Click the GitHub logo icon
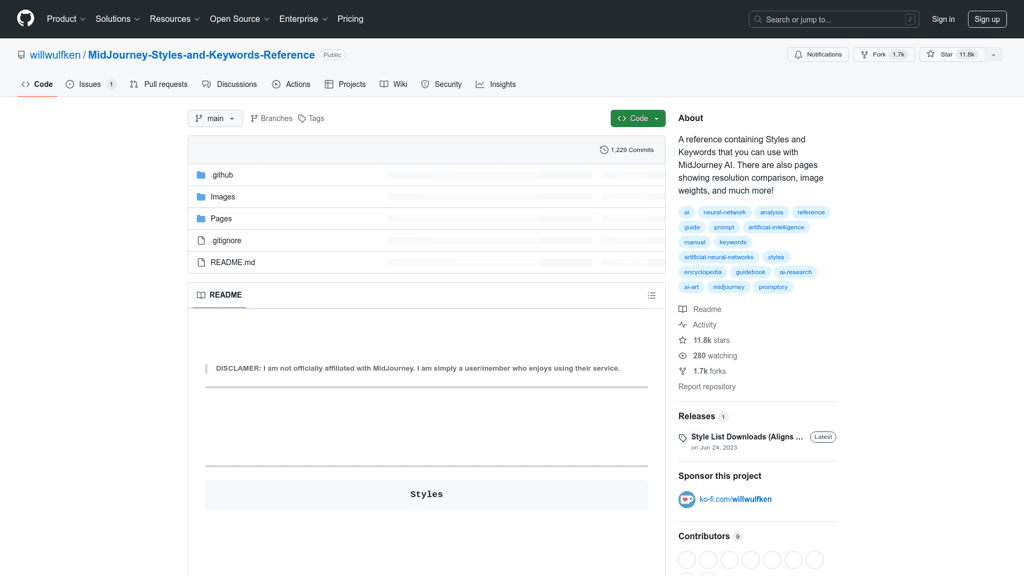The image size is (1024, 576). click(25, 19)
